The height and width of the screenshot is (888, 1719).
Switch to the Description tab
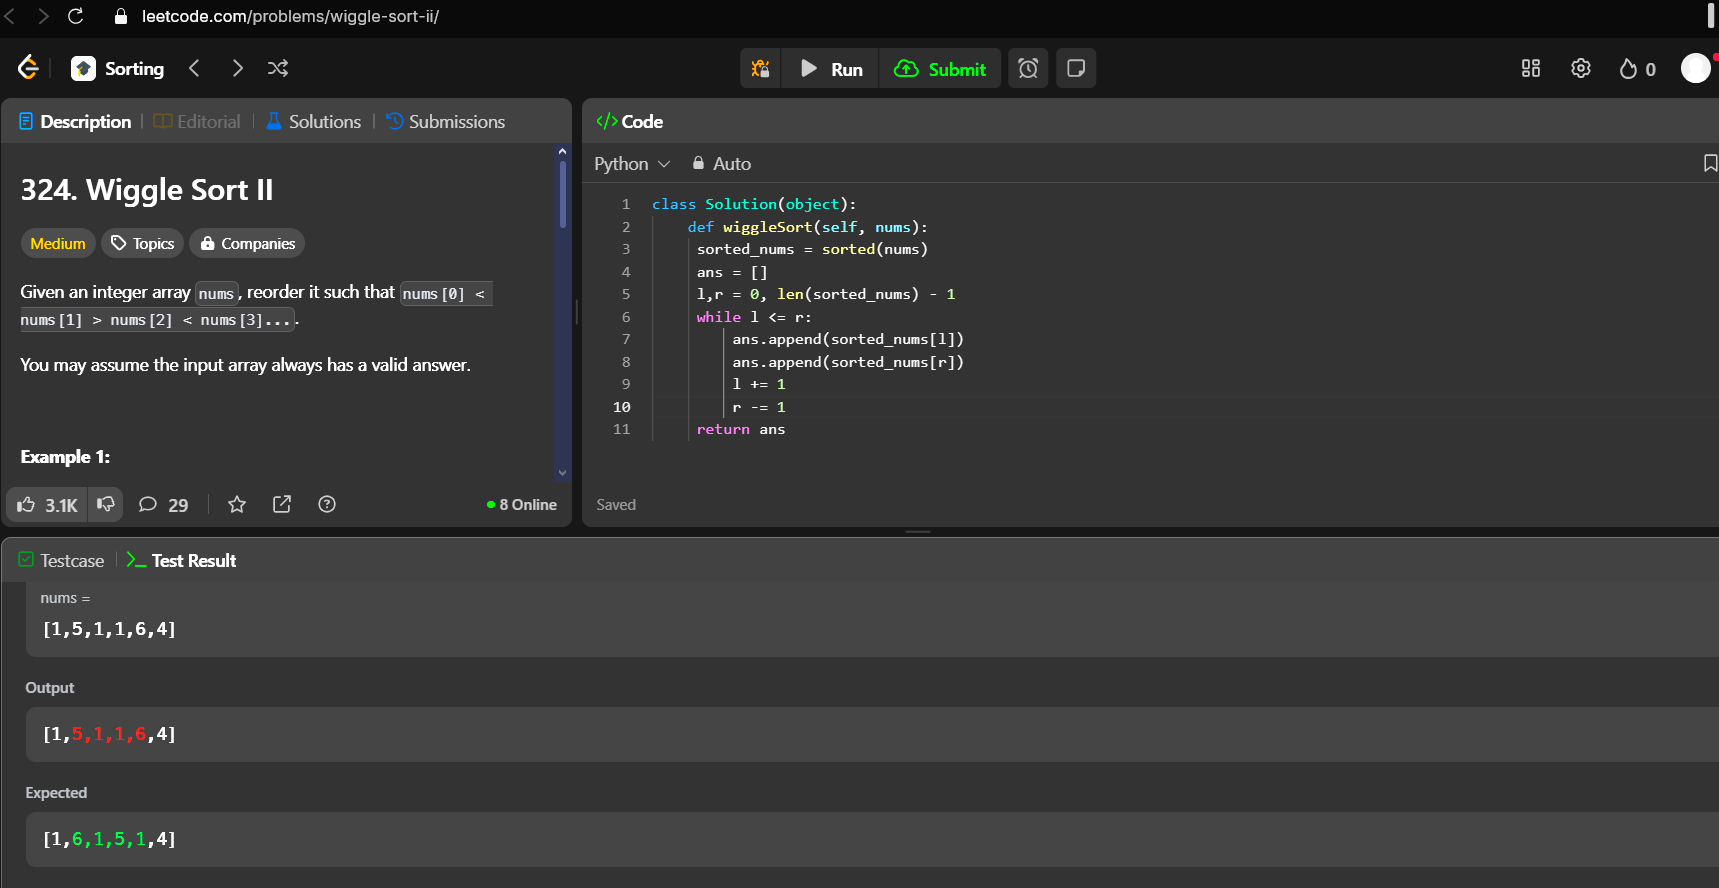pyautogui.click(x=75, y=121)
